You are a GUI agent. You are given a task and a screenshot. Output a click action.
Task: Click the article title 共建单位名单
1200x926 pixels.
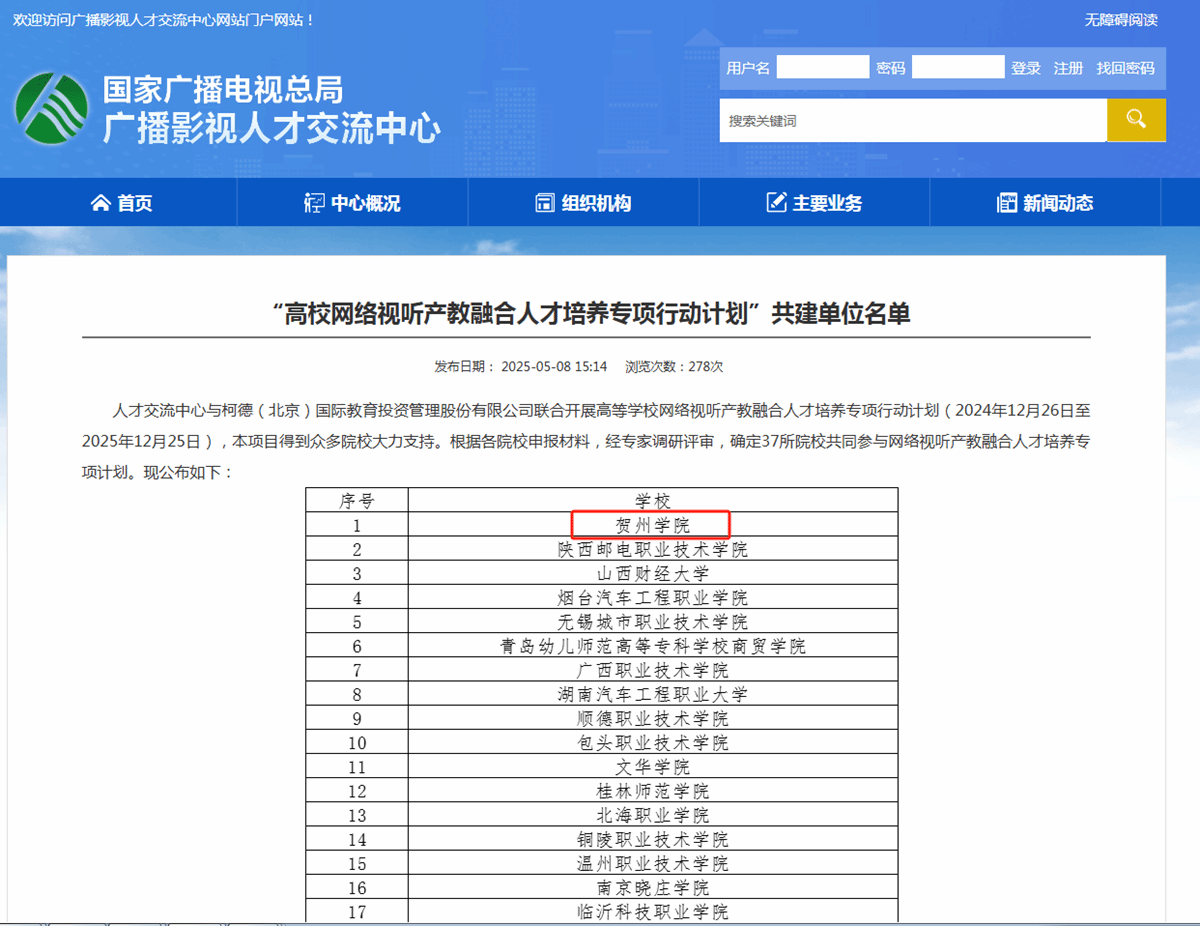pos(591,314)
